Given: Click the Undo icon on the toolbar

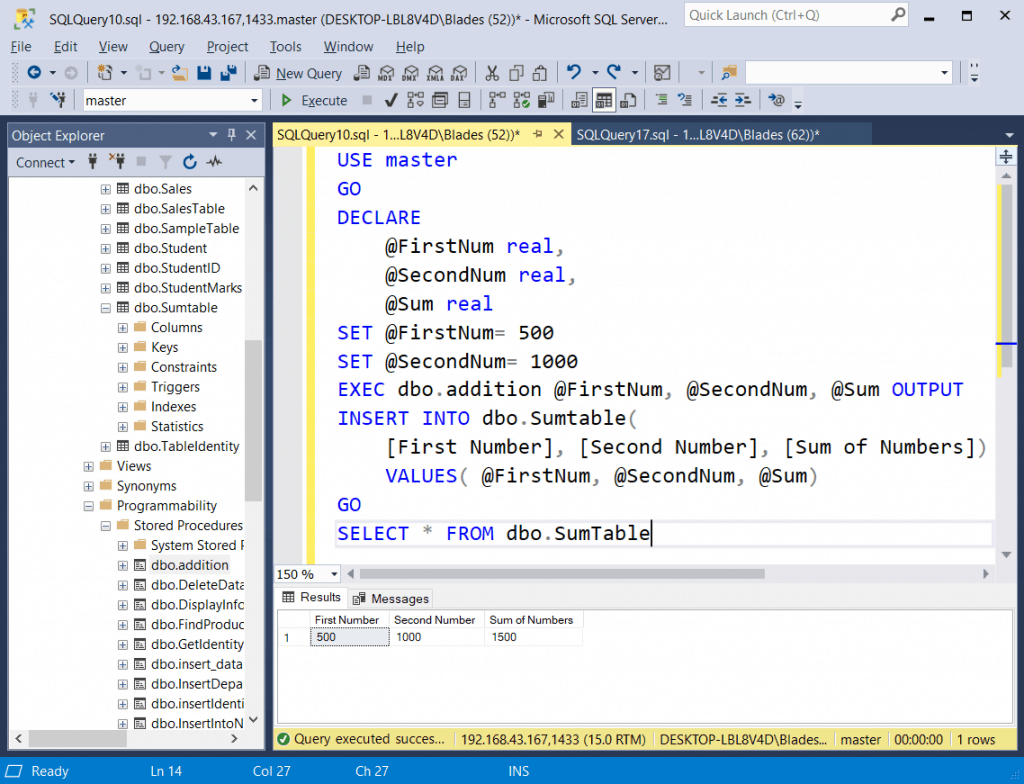Looking at the screenshot, I should 573,71.
